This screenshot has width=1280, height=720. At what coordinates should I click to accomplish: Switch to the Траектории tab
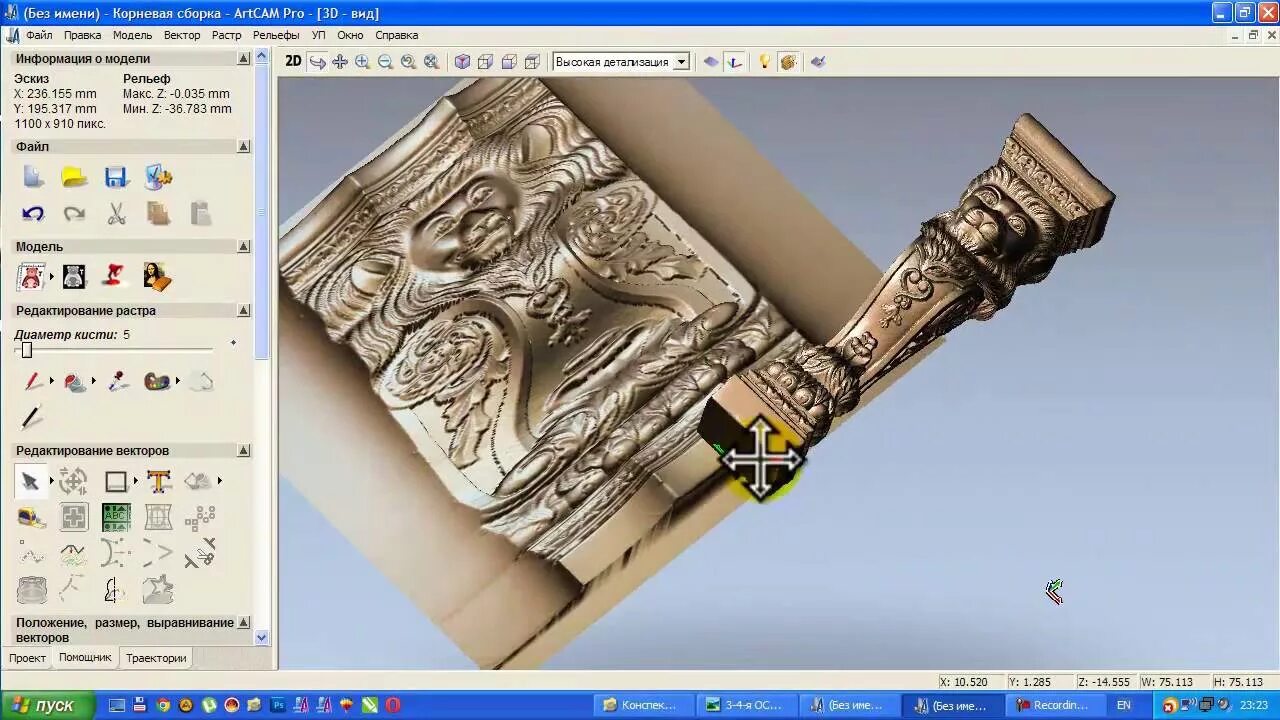click(156, 658)
